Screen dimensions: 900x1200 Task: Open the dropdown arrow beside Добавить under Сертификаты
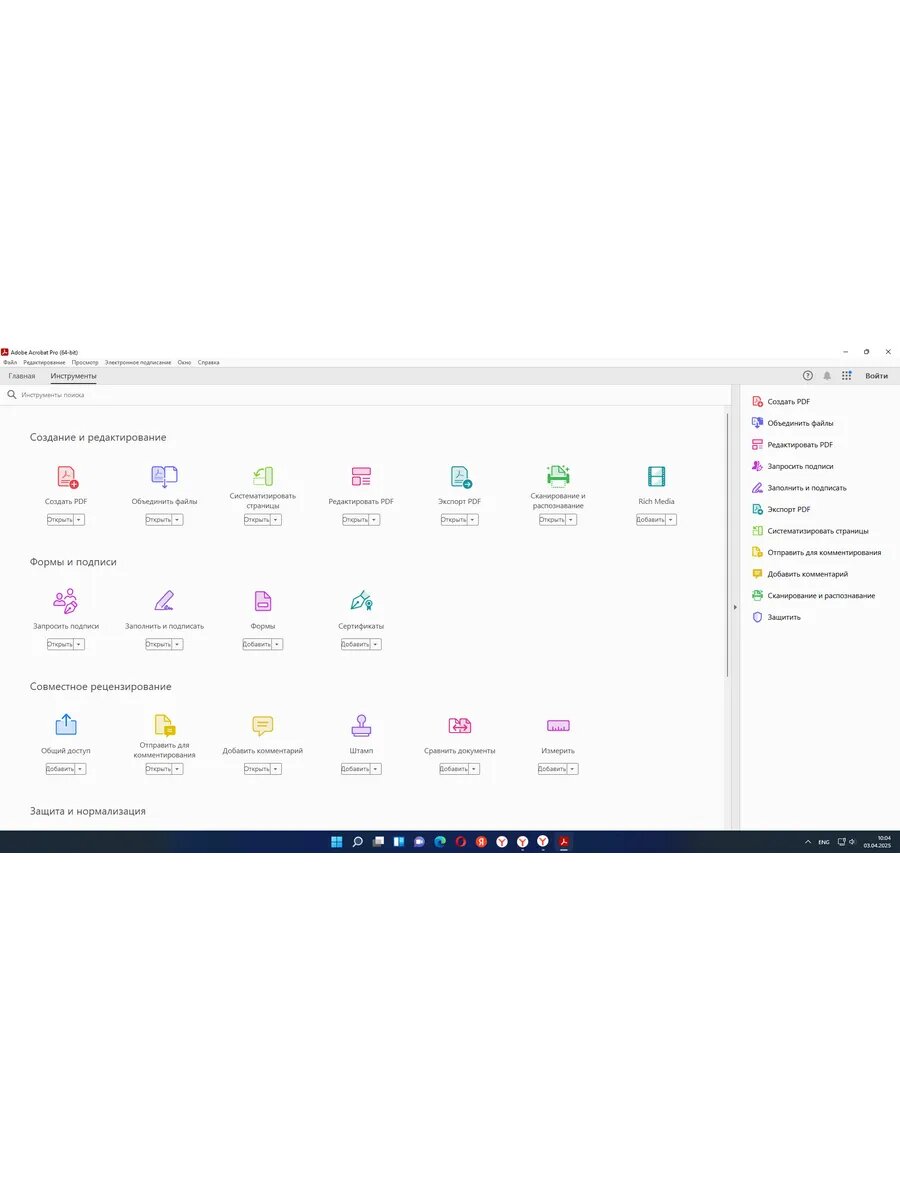[x=376, y=644]
